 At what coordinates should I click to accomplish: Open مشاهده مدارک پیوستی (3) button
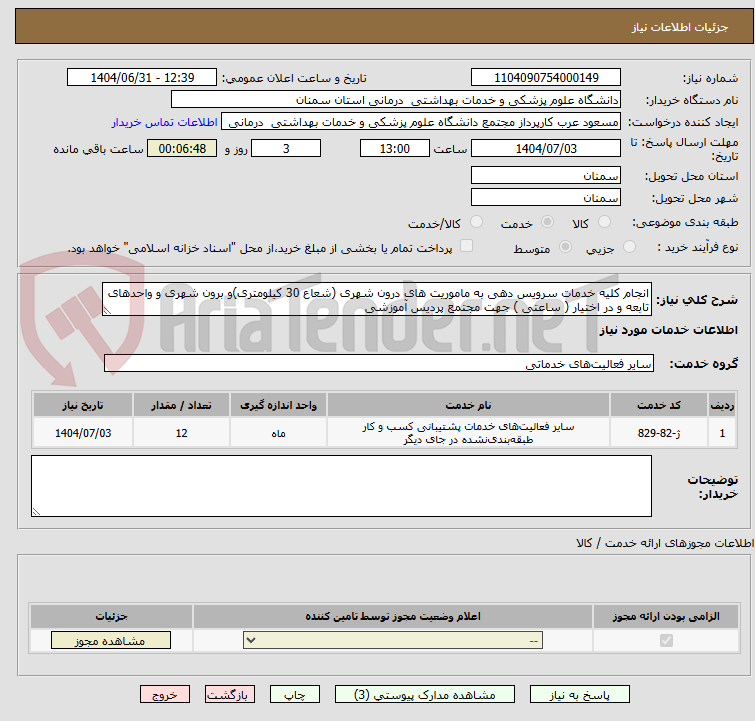coord(424,695)
